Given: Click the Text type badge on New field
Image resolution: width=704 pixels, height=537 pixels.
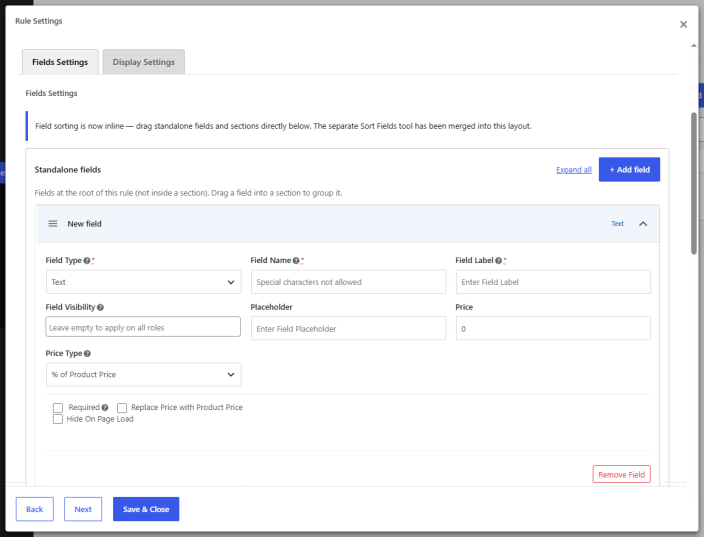Looking at the screenshot, I should click(x=617, y=224).
